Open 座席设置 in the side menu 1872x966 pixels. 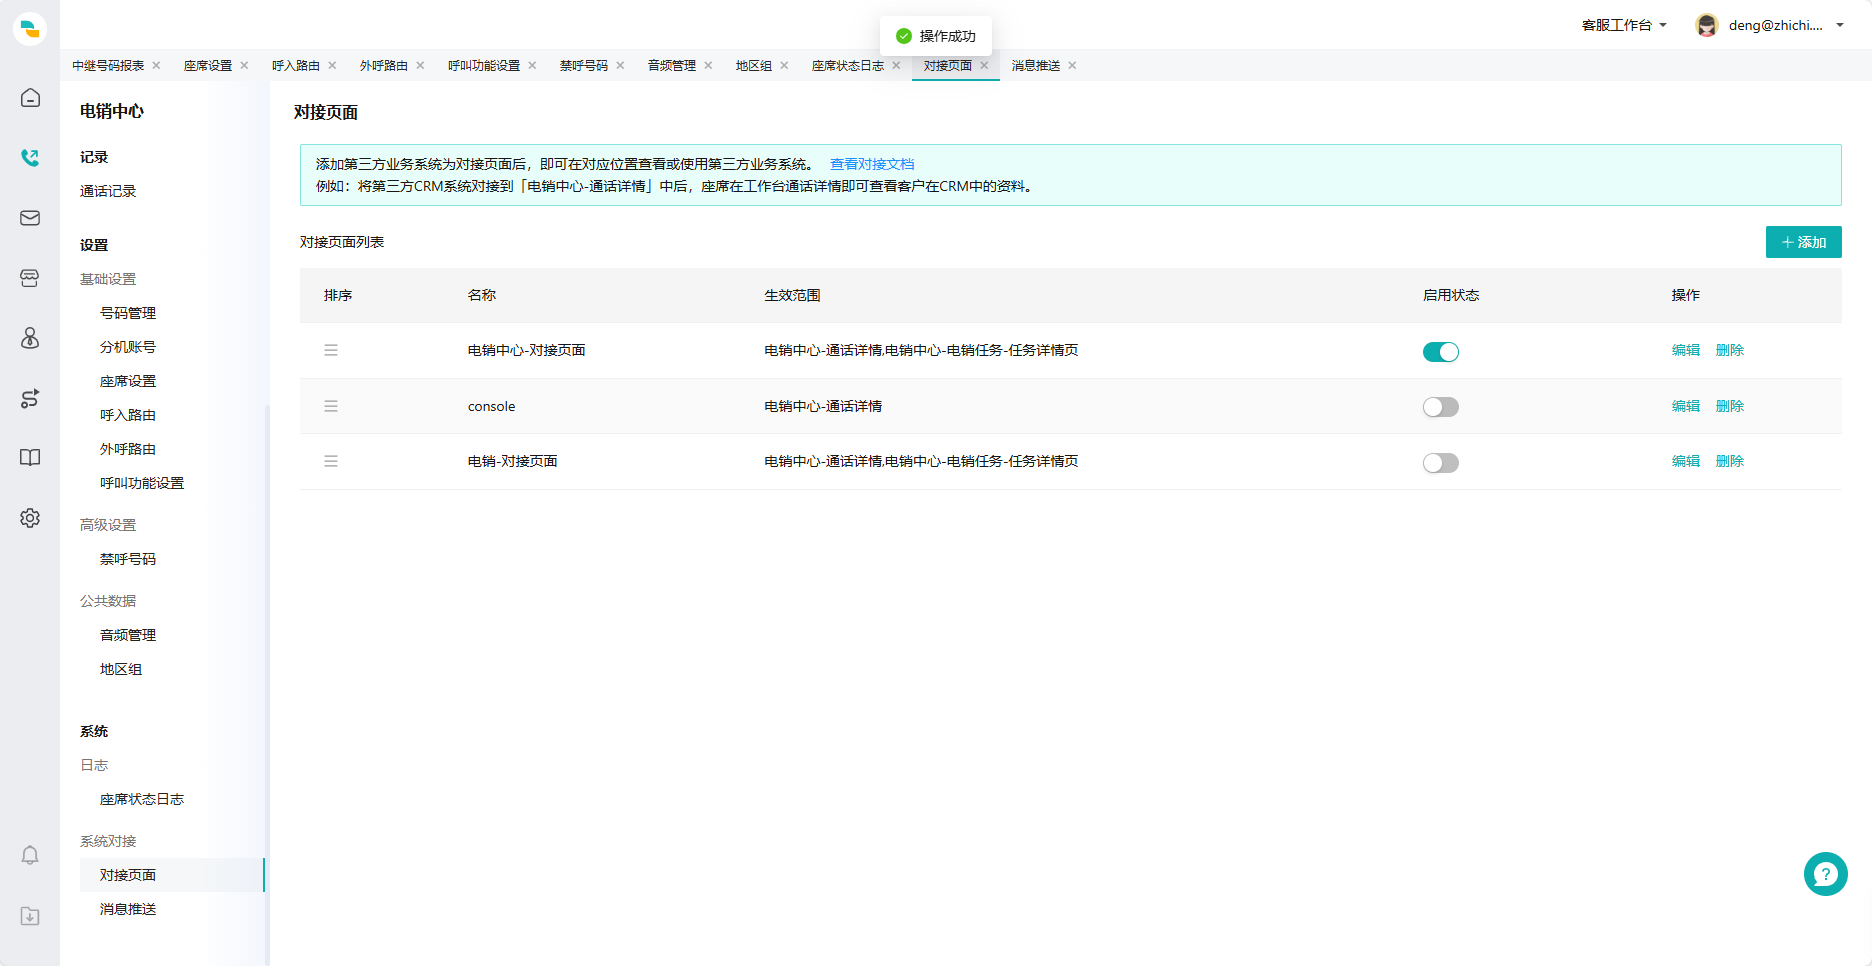[x=128, y=381]
